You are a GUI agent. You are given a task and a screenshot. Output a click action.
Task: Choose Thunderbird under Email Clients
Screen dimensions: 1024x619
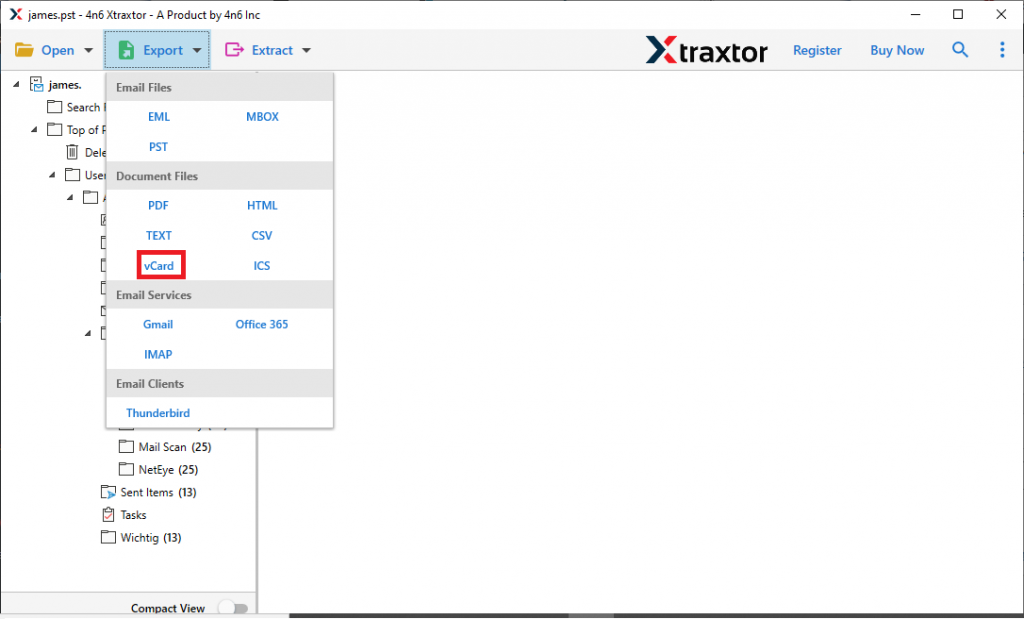pos(157,413)
